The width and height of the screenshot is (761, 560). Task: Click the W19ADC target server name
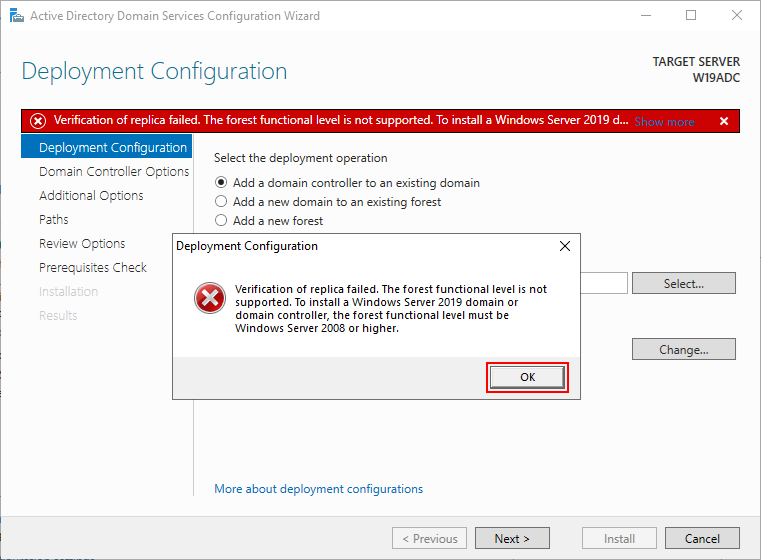pos(716,78)
